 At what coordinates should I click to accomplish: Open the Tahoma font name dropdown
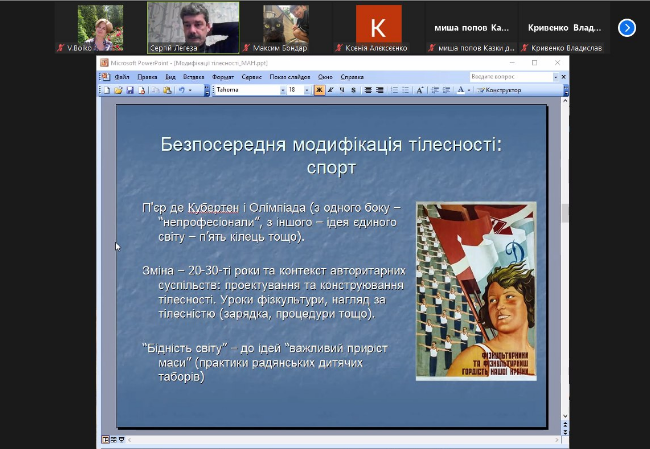point(283,90)
